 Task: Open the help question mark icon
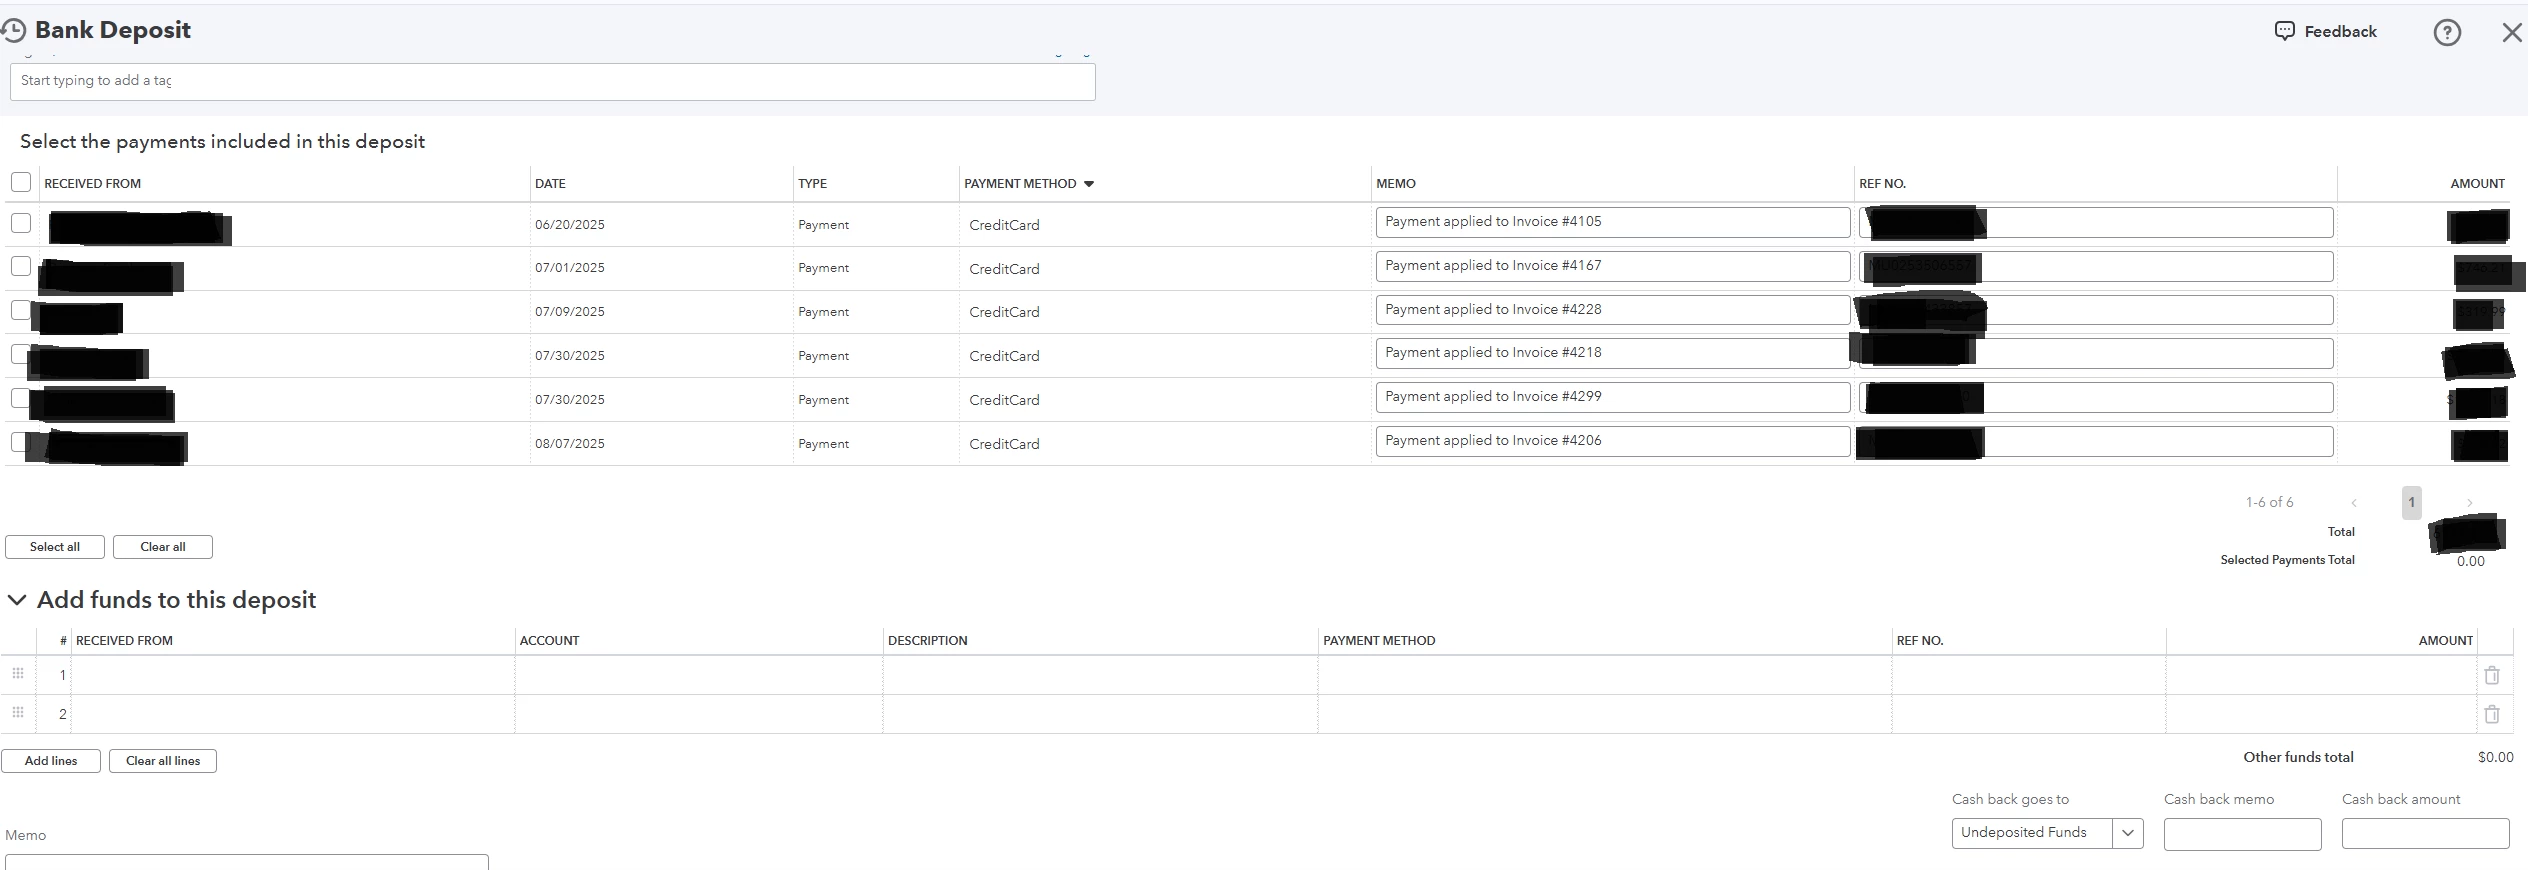[x=2447, y=33]
